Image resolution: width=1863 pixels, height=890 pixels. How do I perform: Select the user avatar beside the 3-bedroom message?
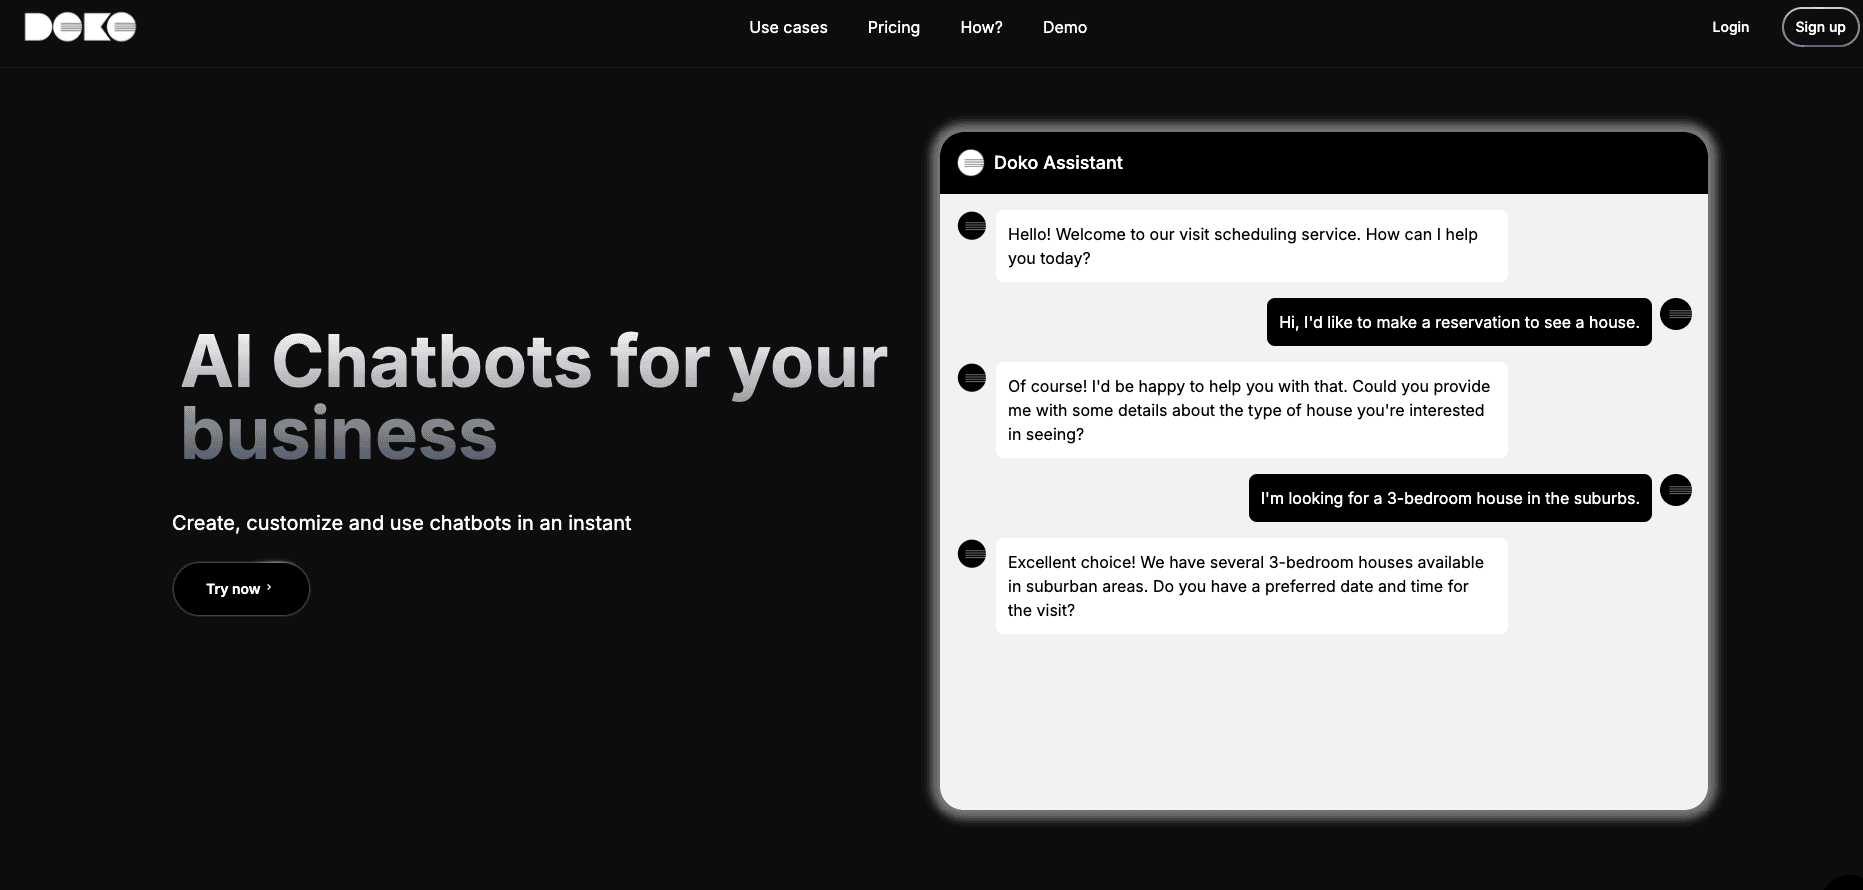[x=1675, y=490]
